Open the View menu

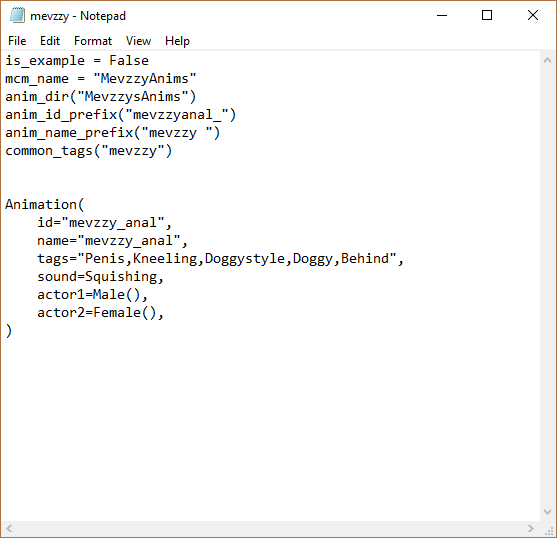tap(138, 41)
